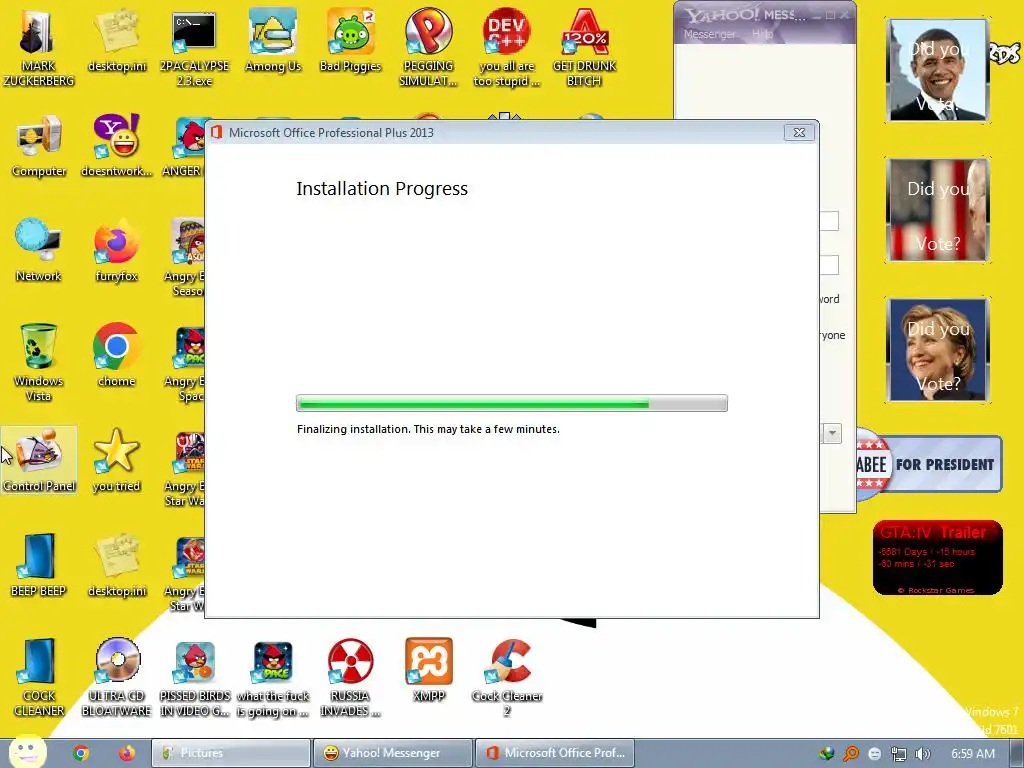The height and width of the screenshot is (768, 1024).
Task: Activate the Microsoft Office Prof... taskbar button
Action: coord(554,753)
